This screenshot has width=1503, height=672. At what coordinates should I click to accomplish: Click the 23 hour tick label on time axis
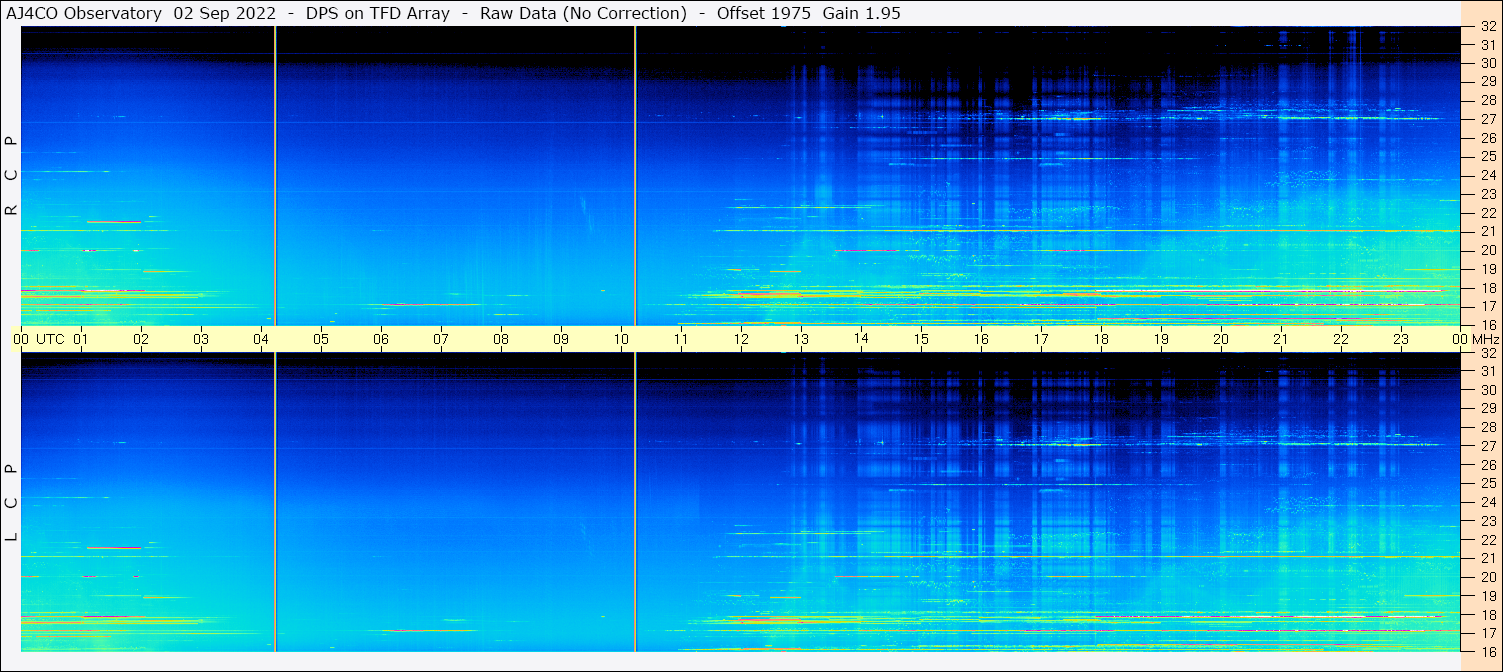tap(1401, 339)
